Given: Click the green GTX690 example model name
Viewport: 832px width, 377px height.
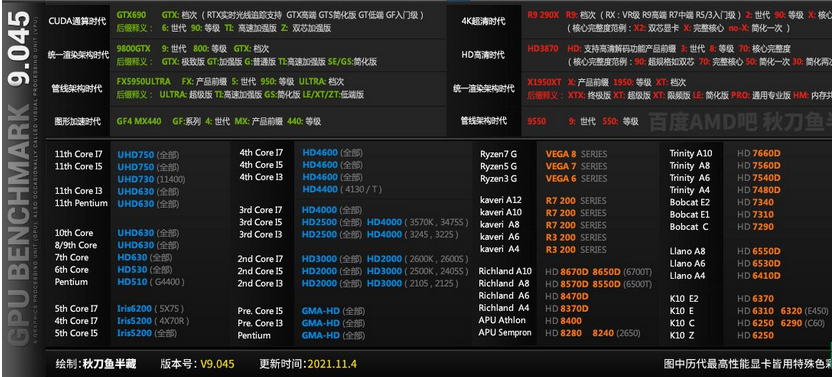Looking at the screenshot, I should (131, 15).
